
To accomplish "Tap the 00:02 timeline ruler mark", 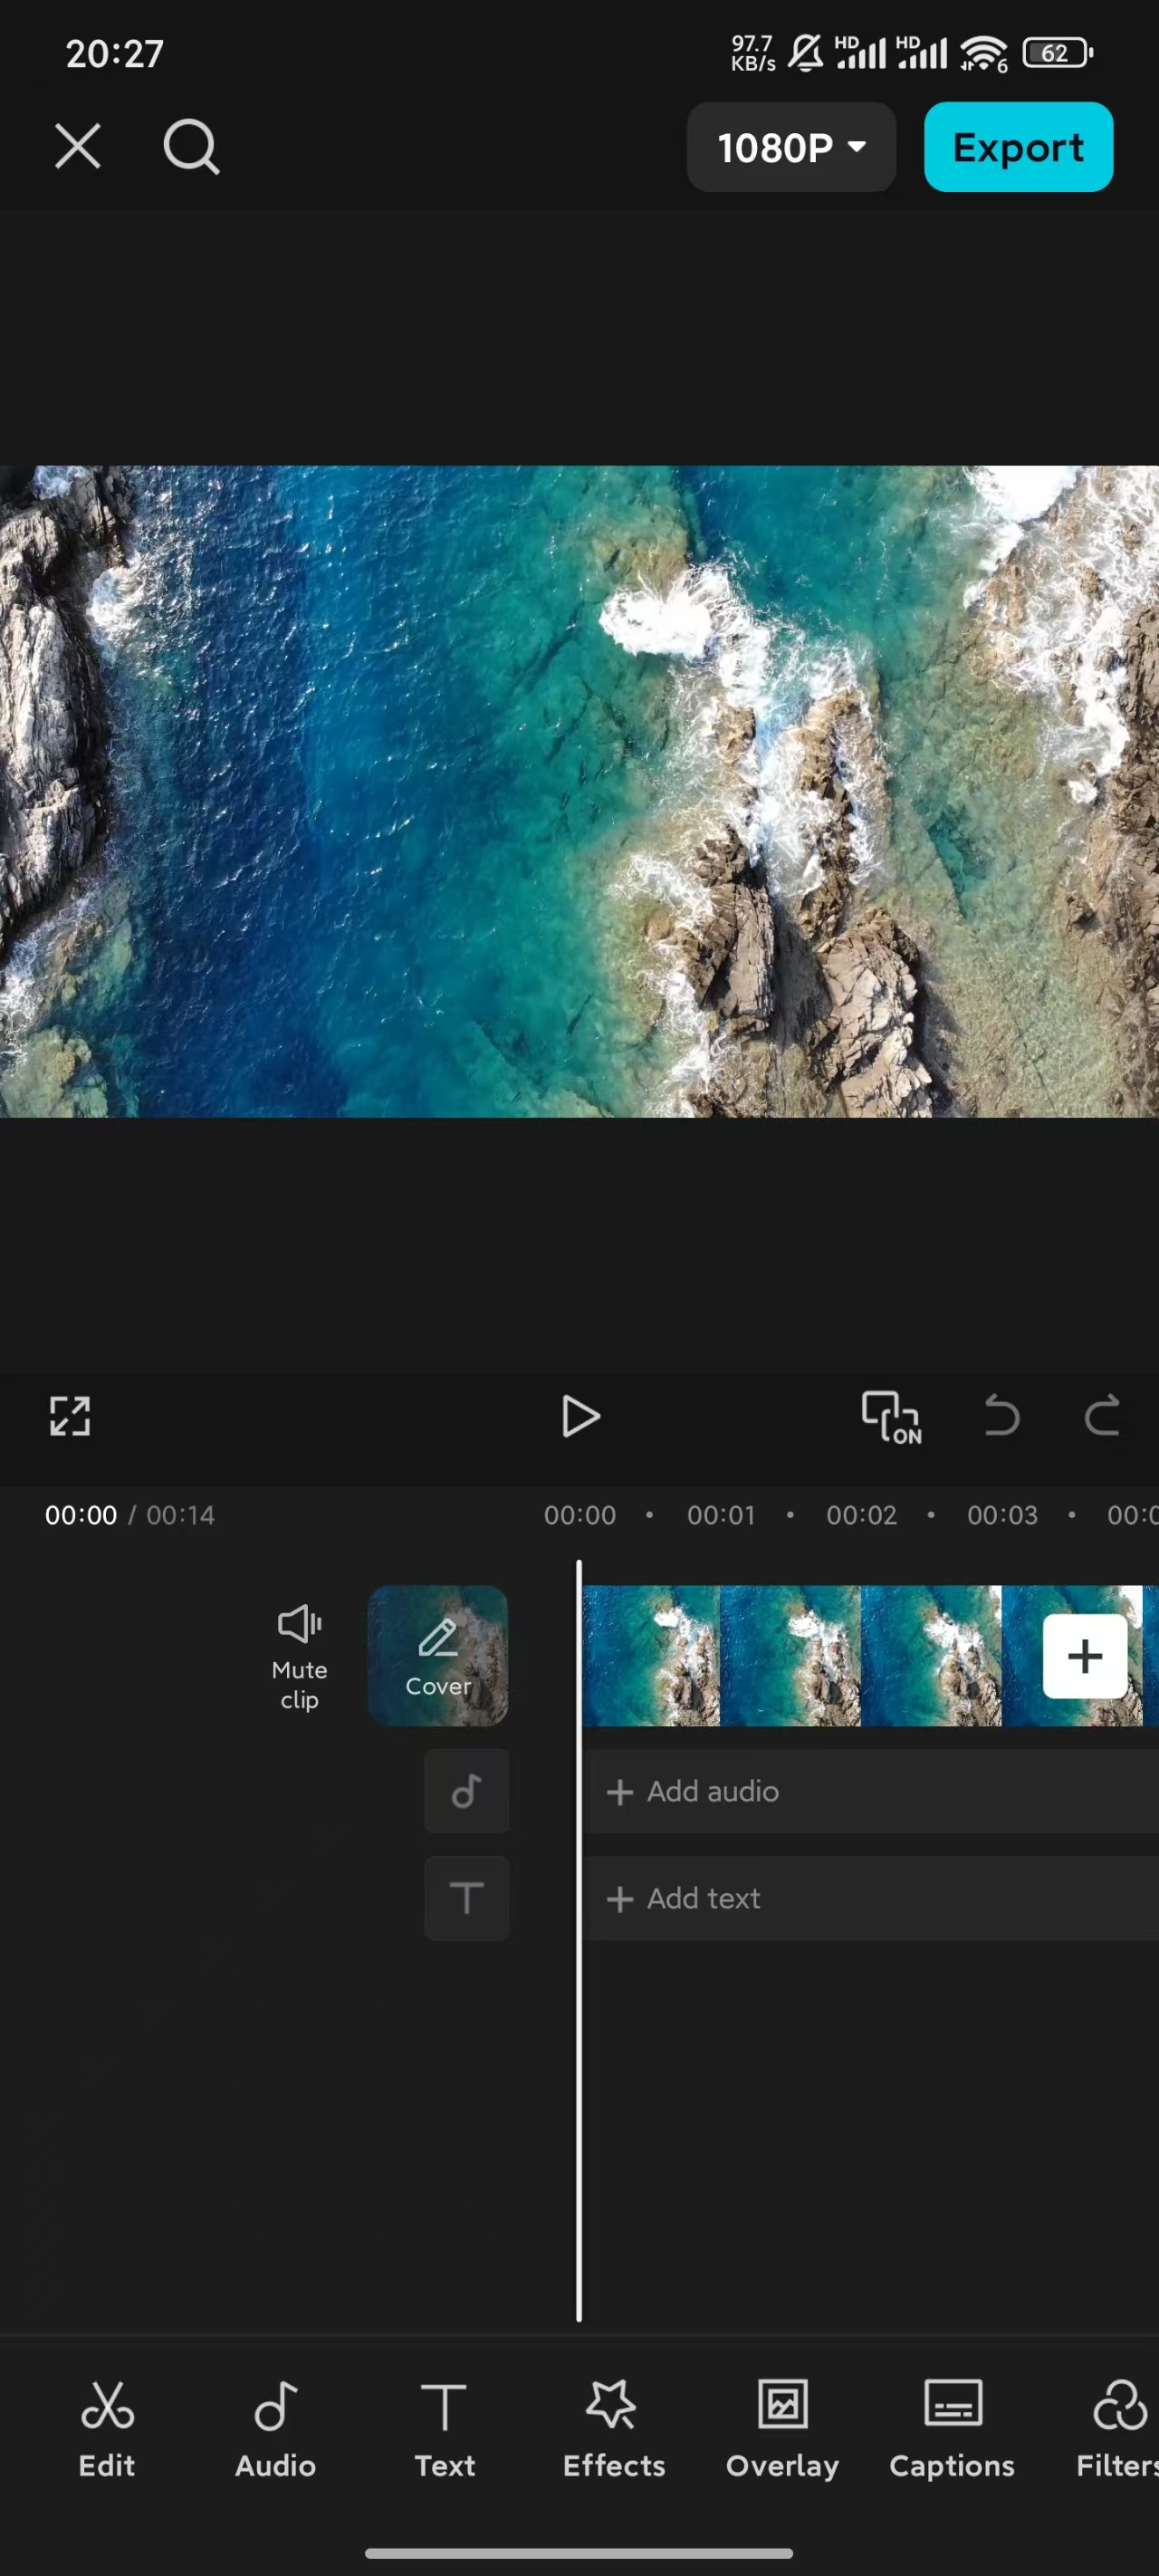I will tap(861, 1515).
